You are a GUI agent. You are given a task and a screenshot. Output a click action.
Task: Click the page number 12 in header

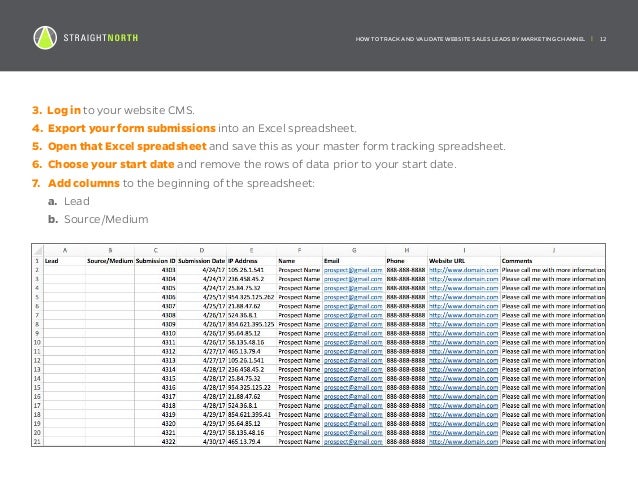pyautogui.click(x=603, y=39)
